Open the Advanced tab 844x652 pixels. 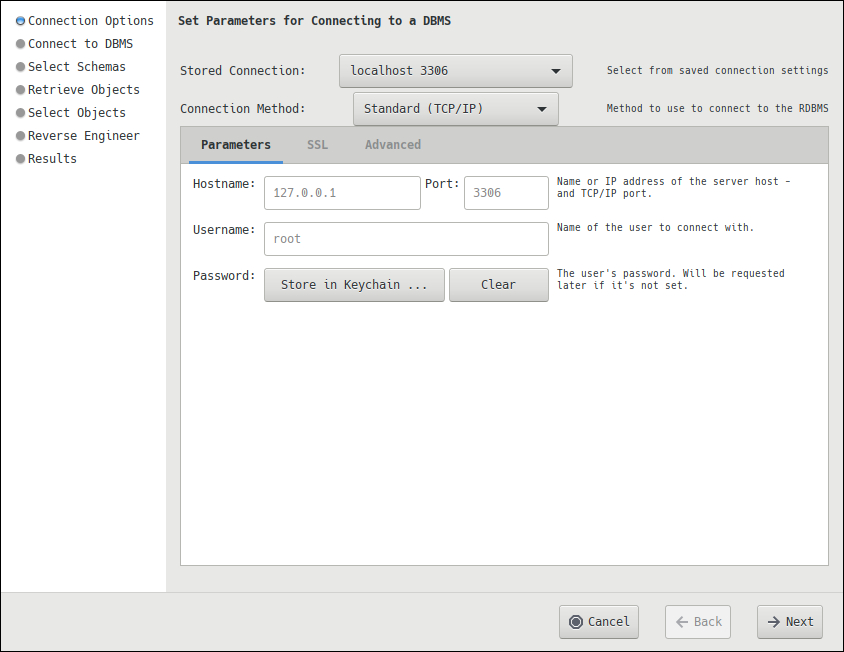392,145
